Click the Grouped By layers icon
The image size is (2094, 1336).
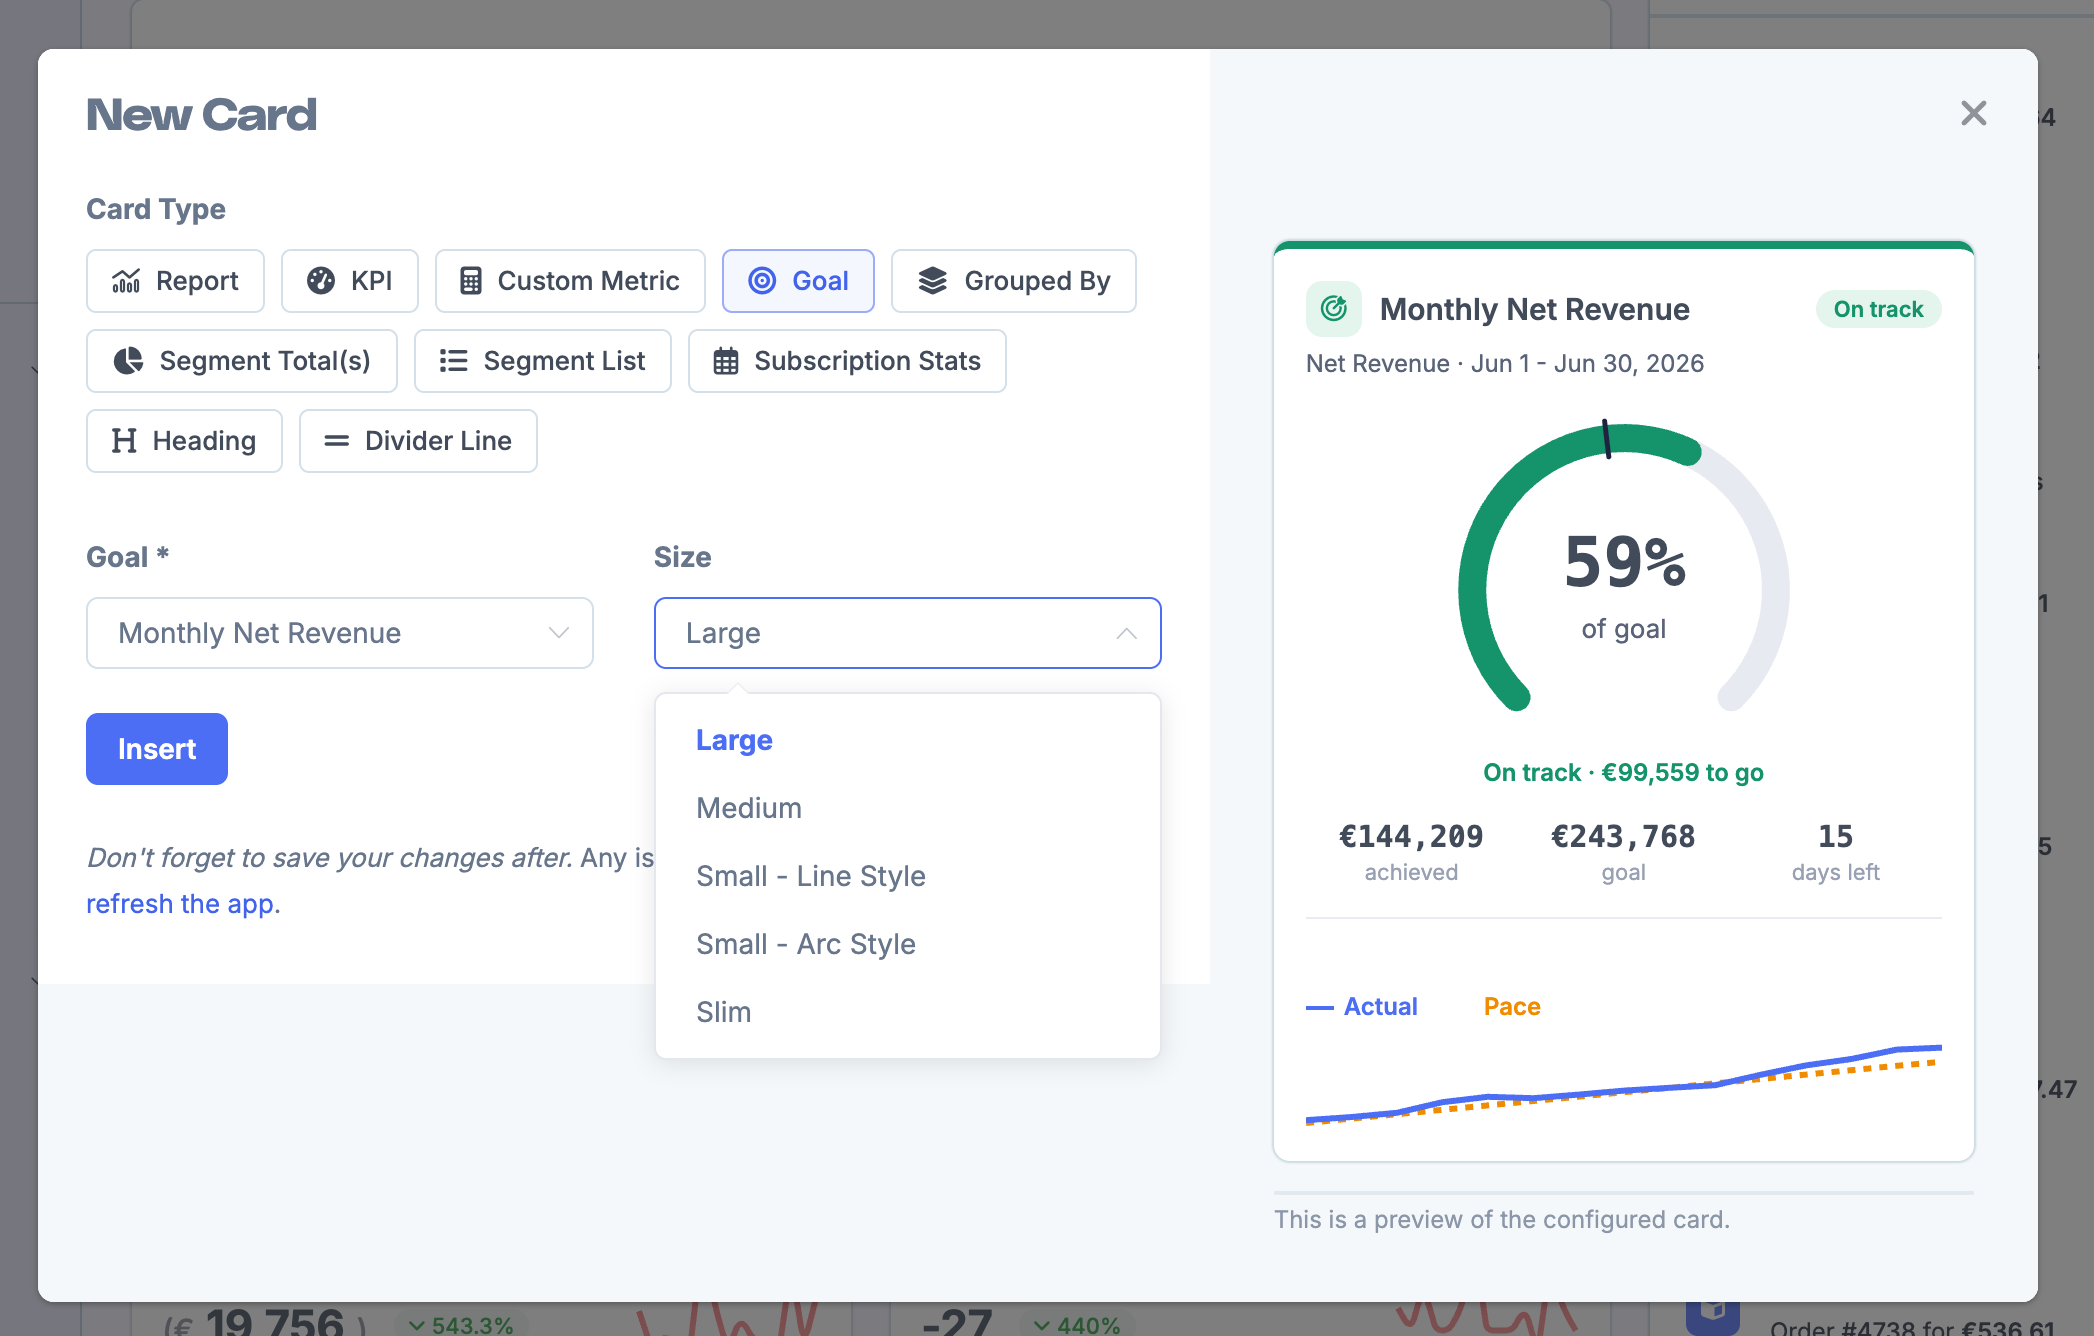(932, 281)
